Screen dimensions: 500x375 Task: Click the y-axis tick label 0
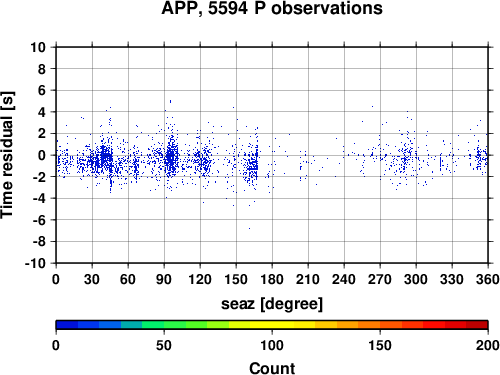[x=42, y=155]
